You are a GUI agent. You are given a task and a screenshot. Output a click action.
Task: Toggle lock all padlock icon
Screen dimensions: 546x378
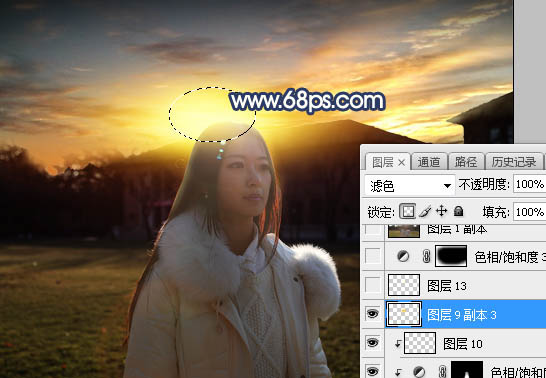pos(459,212)
